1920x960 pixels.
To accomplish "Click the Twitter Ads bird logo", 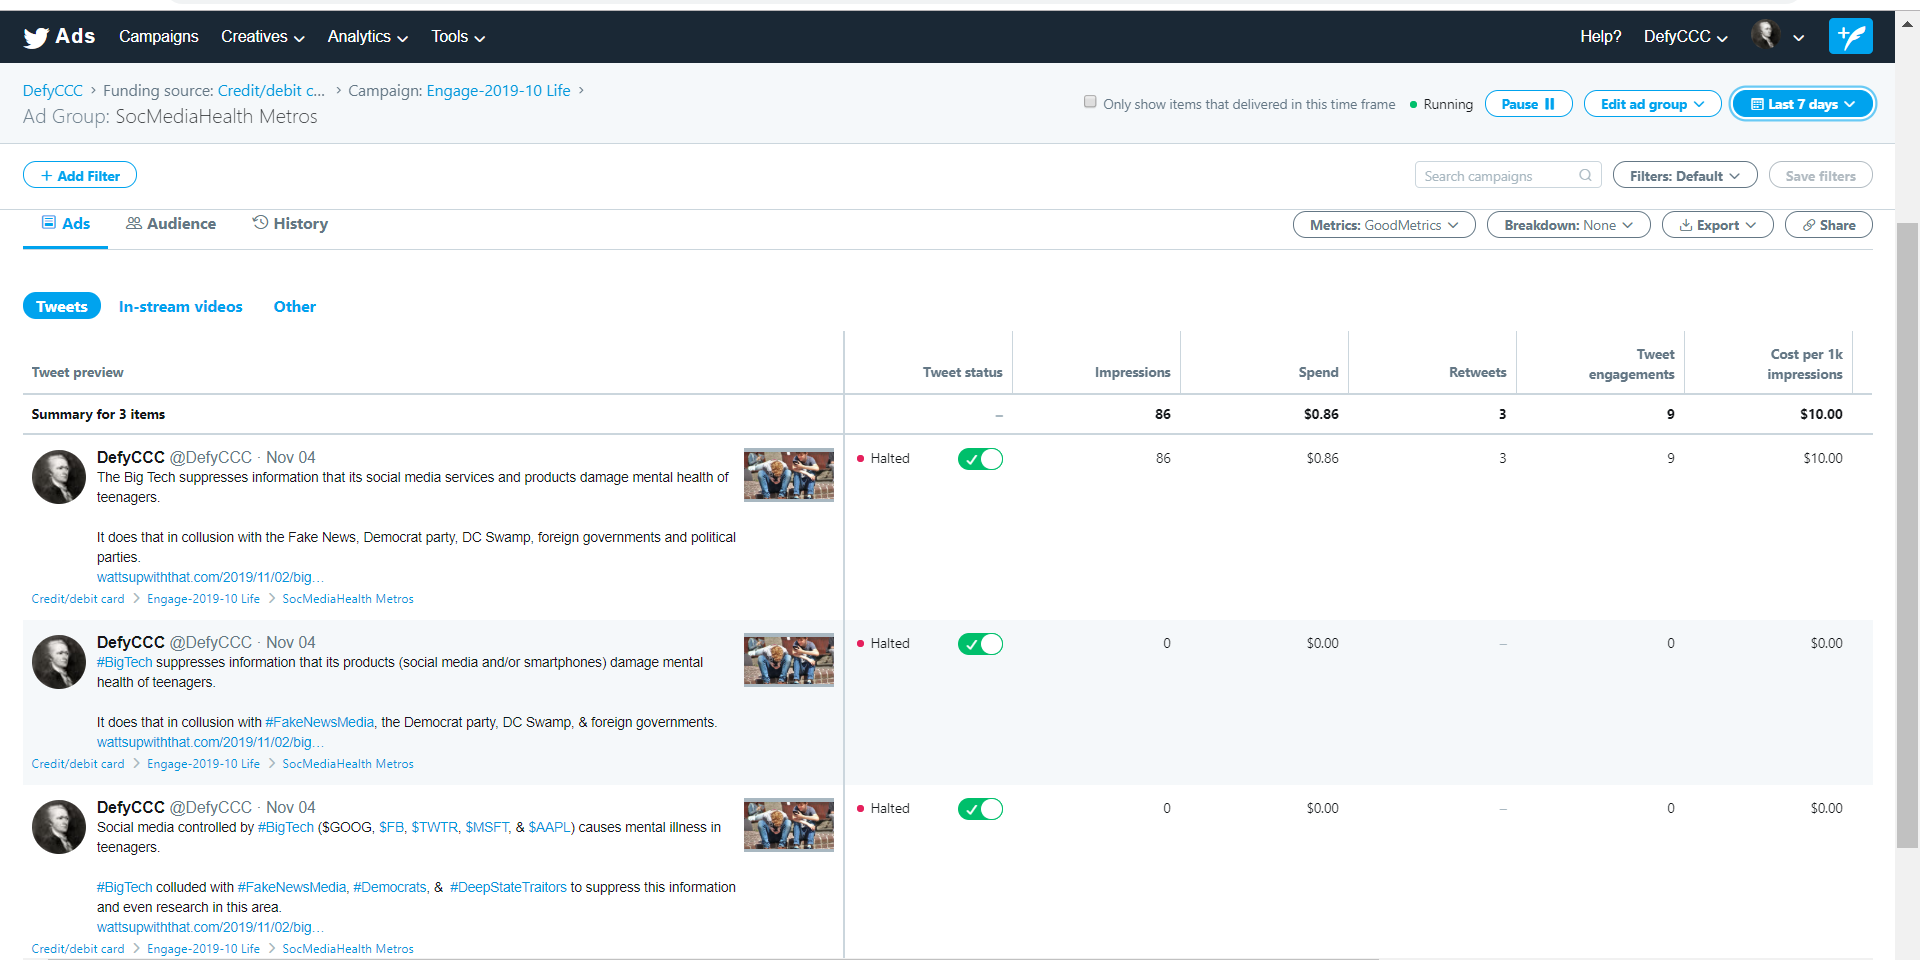I will pos(36,37).
